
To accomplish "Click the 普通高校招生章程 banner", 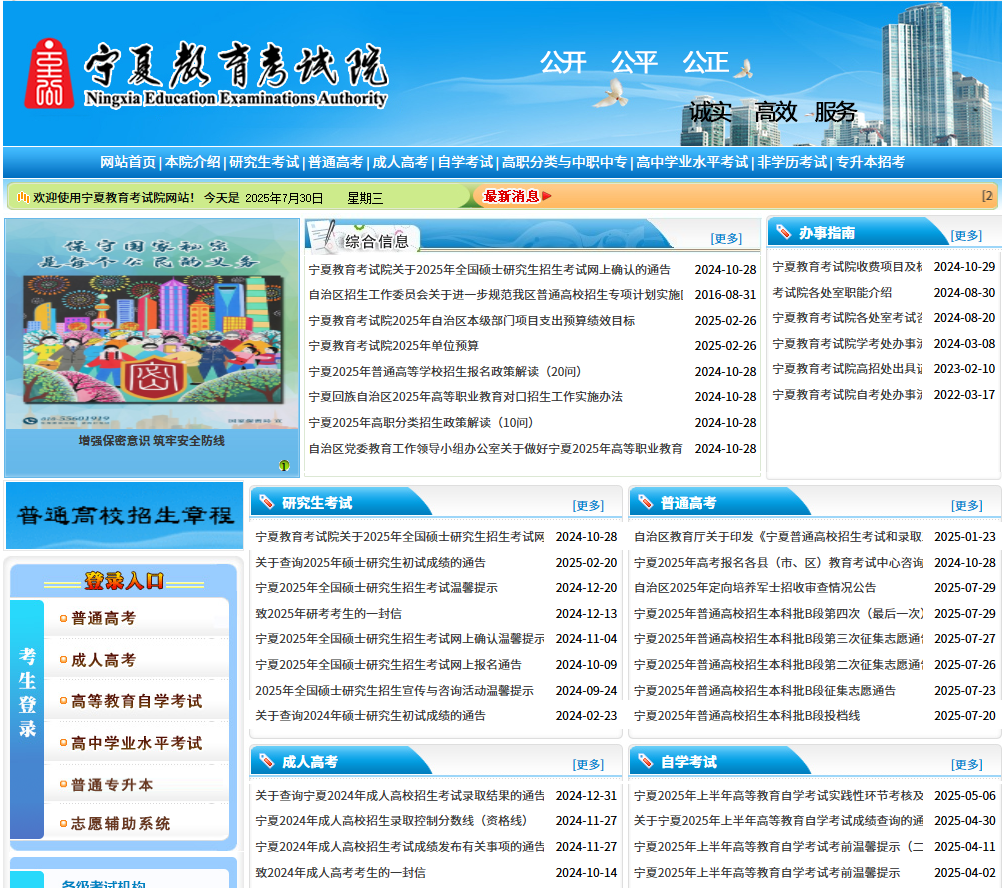I will pos(125,516).
